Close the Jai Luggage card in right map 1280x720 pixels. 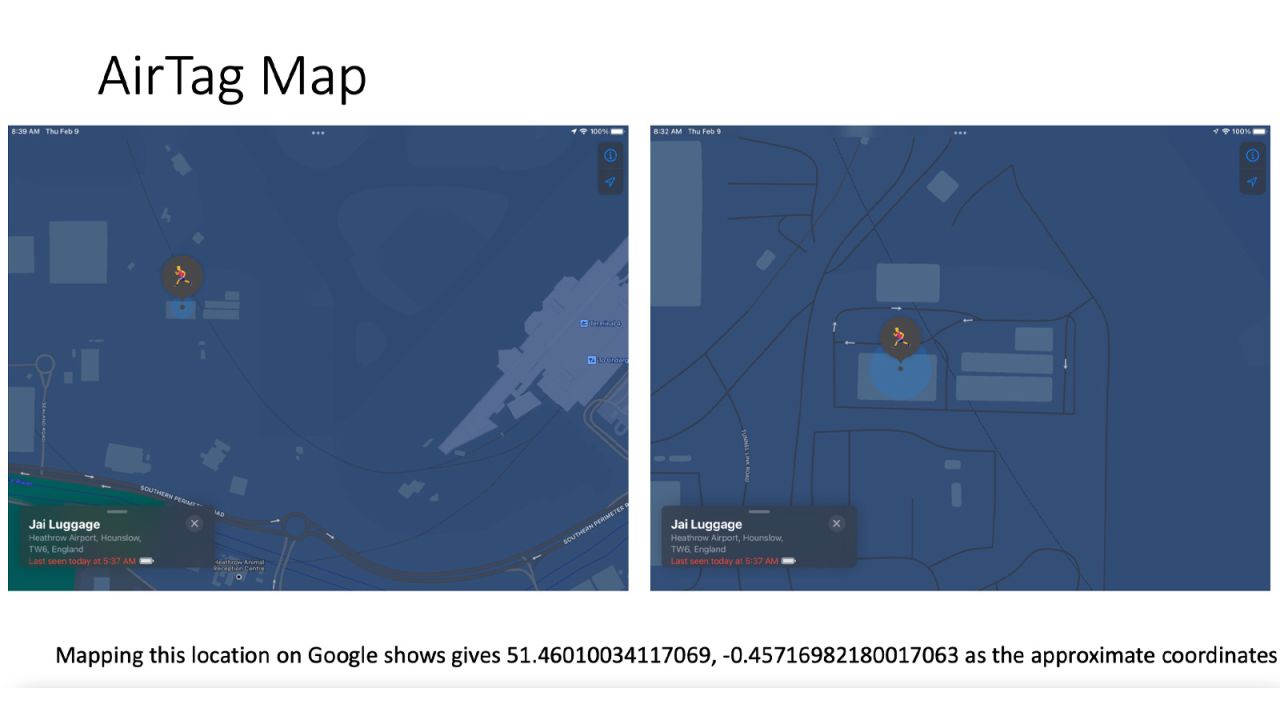click(836, 523)
